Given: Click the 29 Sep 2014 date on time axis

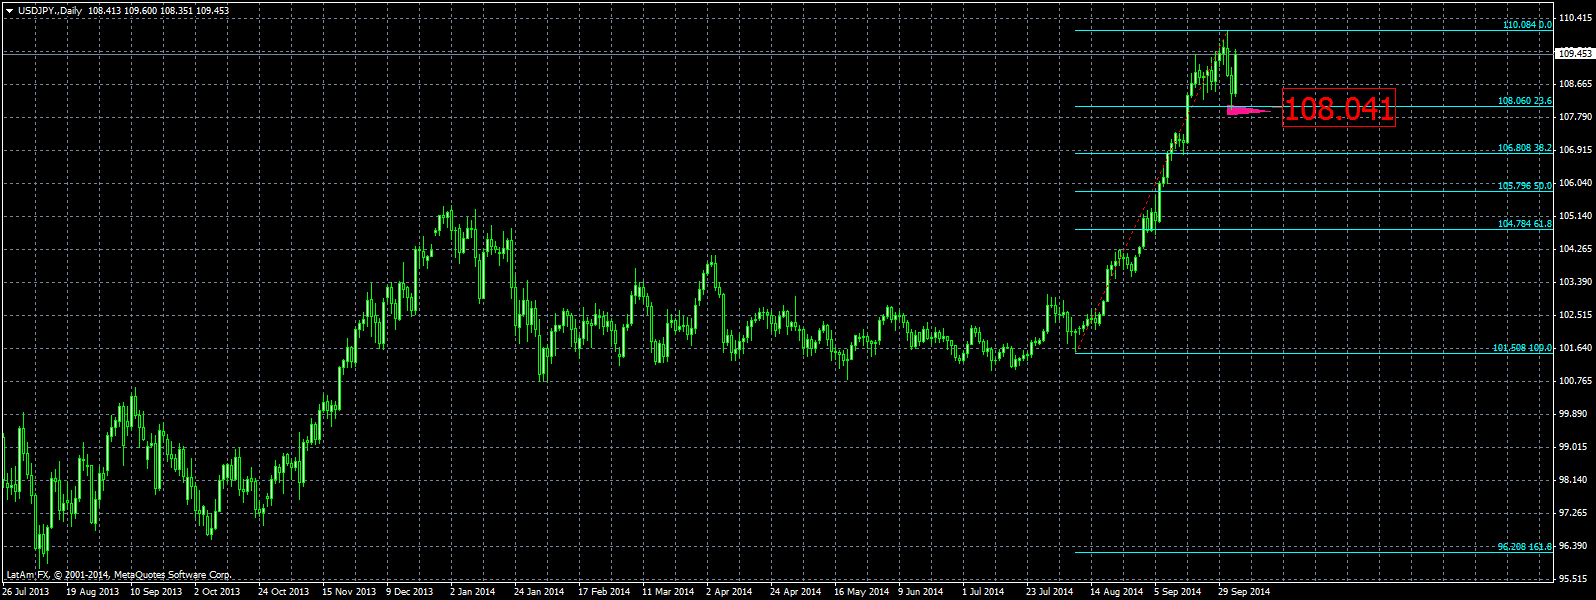Looking at the screenshot, I should pos(1243,592).
